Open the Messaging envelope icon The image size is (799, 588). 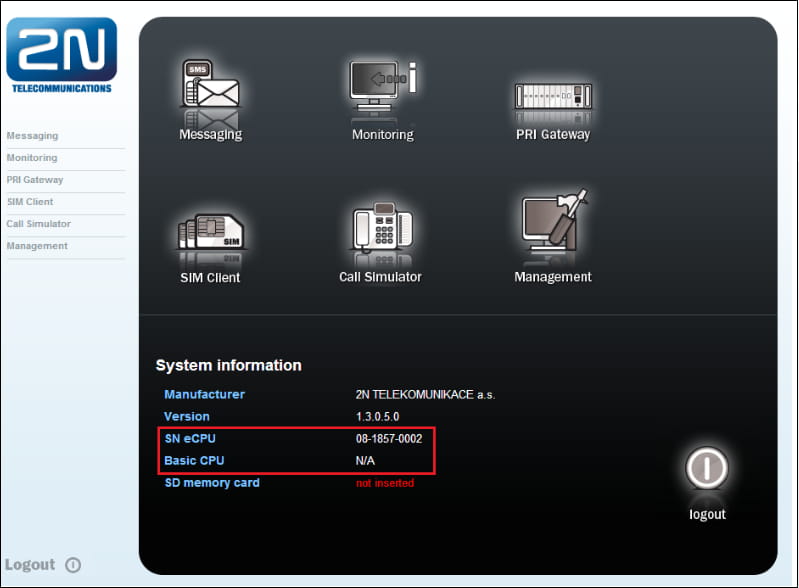coord(210,84)
